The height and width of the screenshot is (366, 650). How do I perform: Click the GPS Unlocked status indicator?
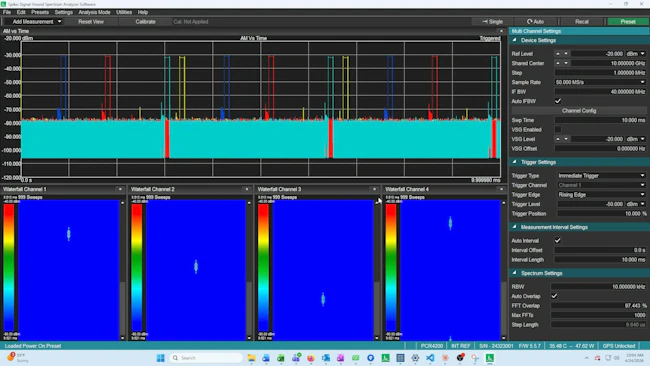click(618, 346)
